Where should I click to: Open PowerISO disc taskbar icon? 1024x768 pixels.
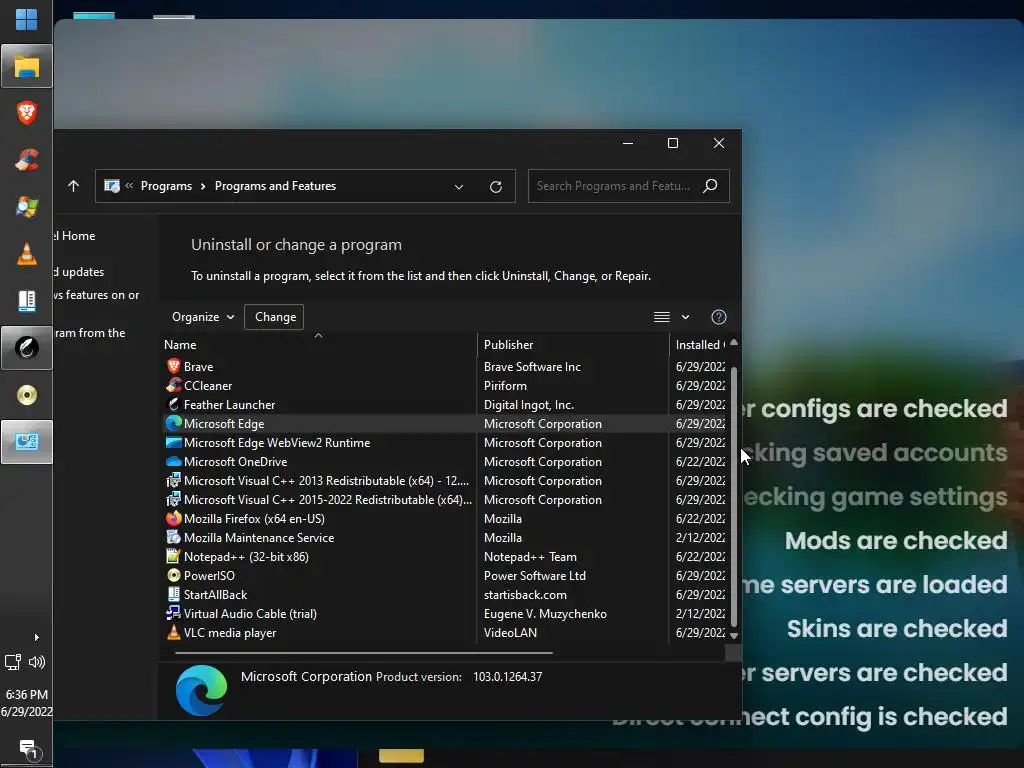point(27,394)
